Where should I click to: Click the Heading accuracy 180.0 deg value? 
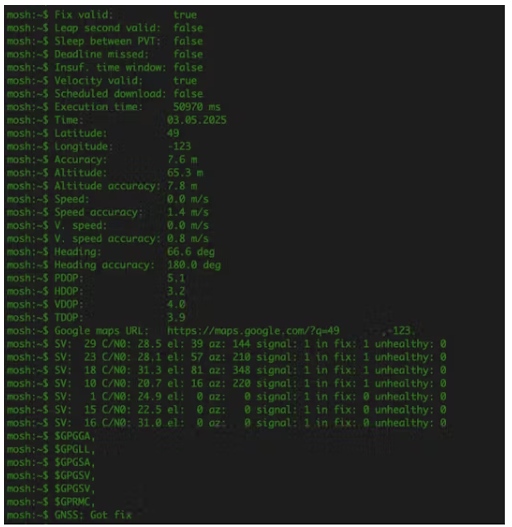[x=194, y=265]
